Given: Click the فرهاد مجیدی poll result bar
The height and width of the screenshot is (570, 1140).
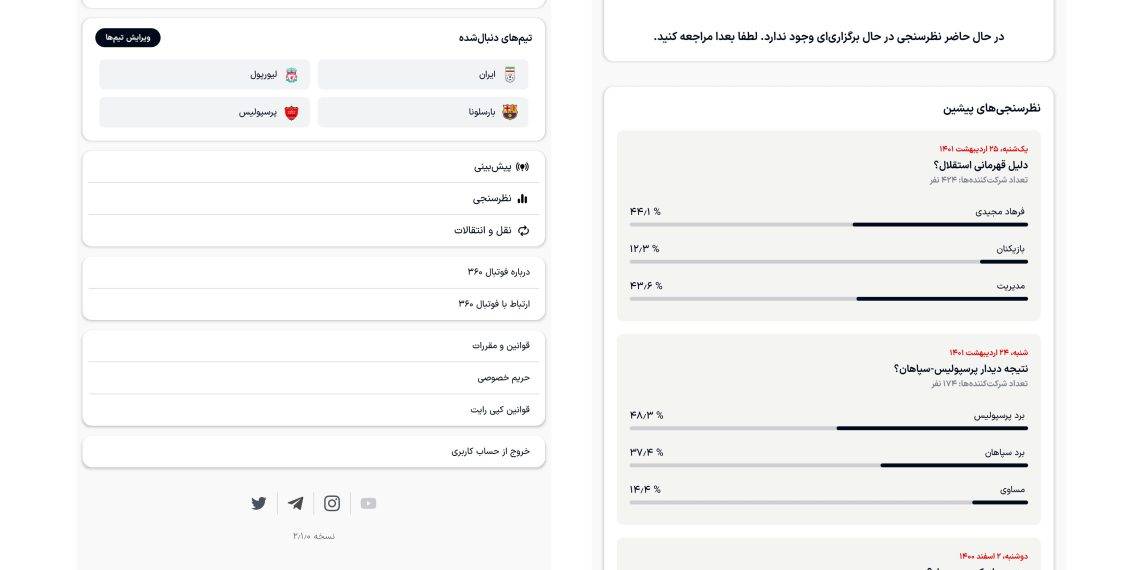Looking at the screenshot, I should [828, 224].
